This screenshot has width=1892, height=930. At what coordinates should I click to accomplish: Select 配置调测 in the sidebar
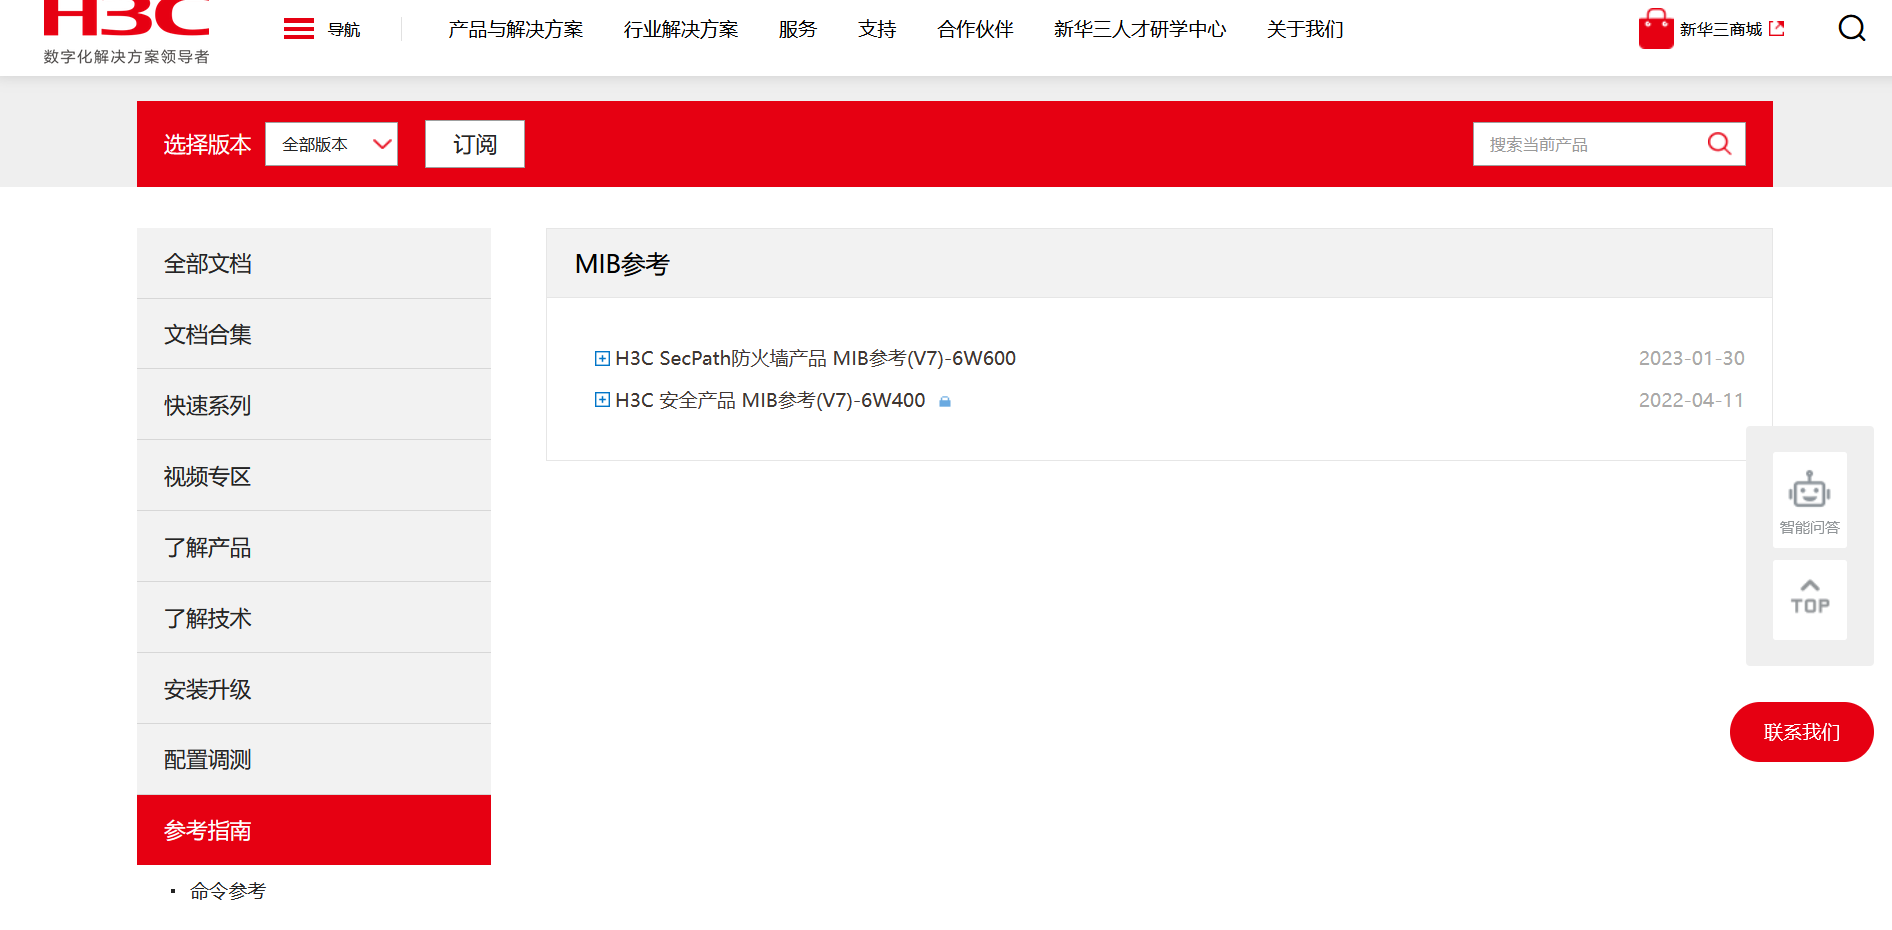click(x=314, y=760)
